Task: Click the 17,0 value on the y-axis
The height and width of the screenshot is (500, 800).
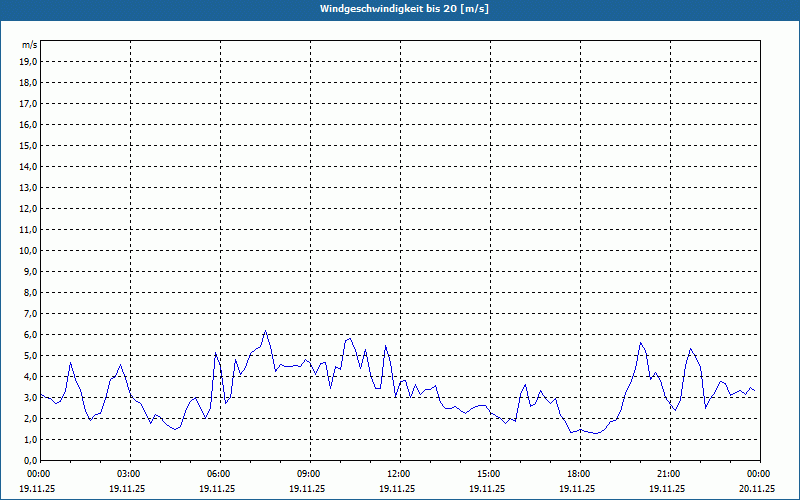Action: coord(29,103)
